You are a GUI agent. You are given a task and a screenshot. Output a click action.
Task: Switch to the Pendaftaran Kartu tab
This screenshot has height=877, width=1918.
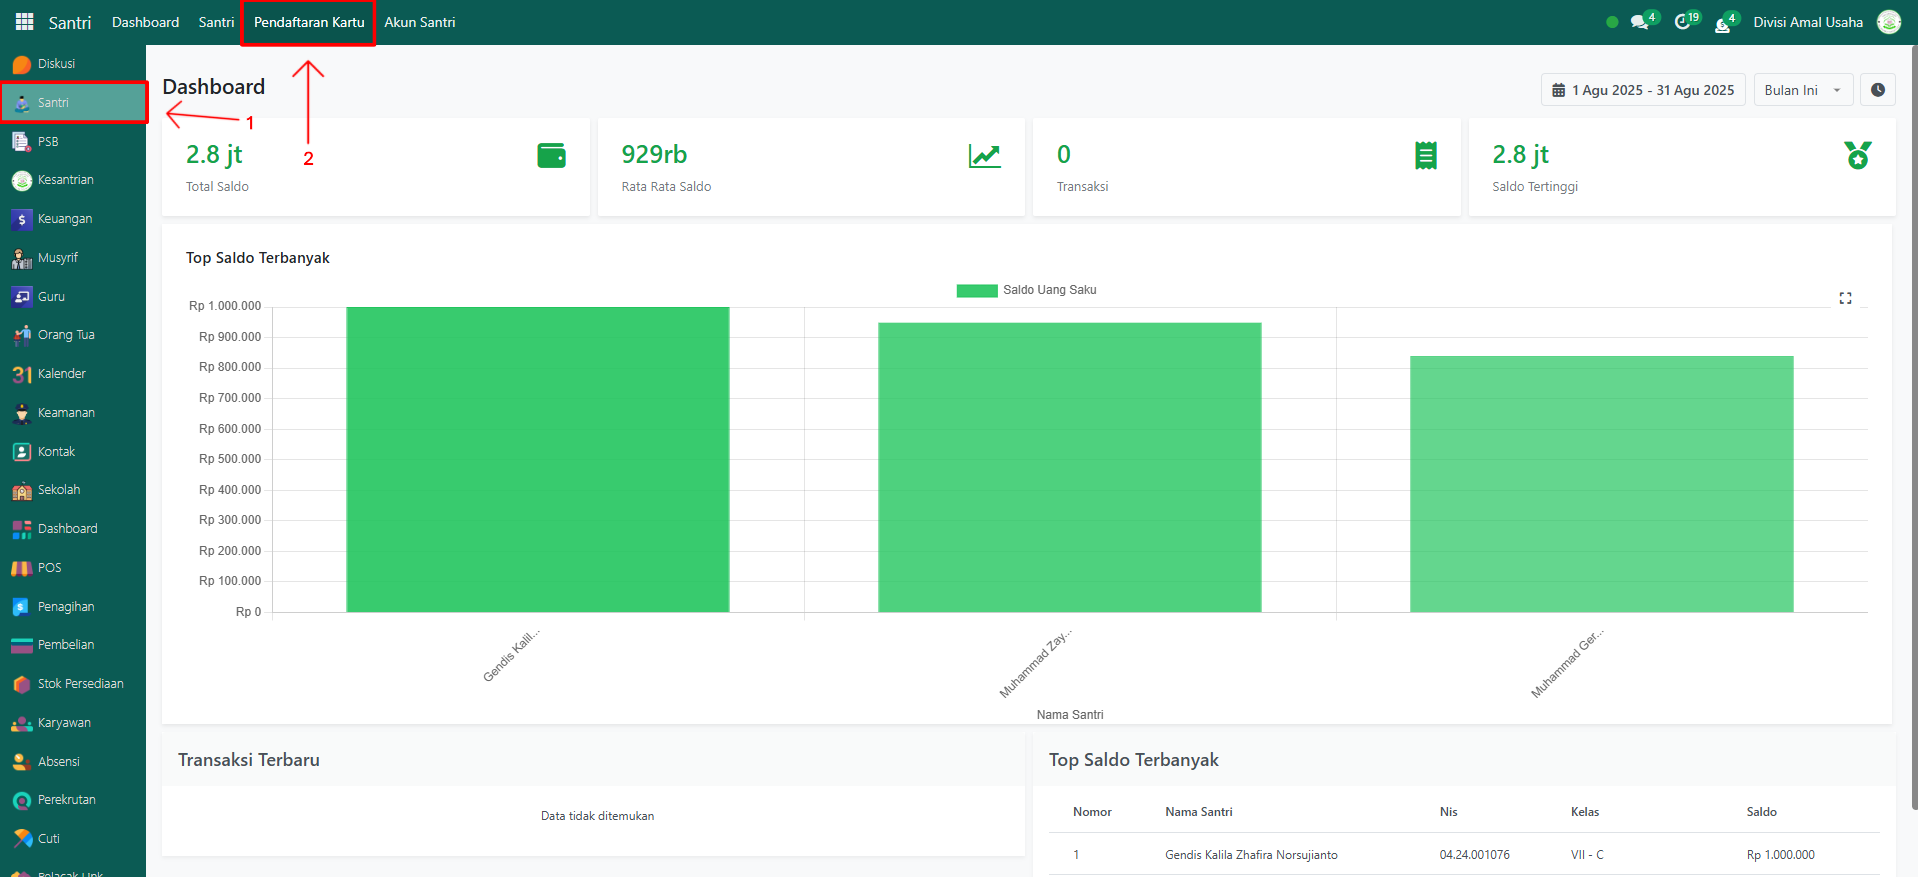pos(308,22)
